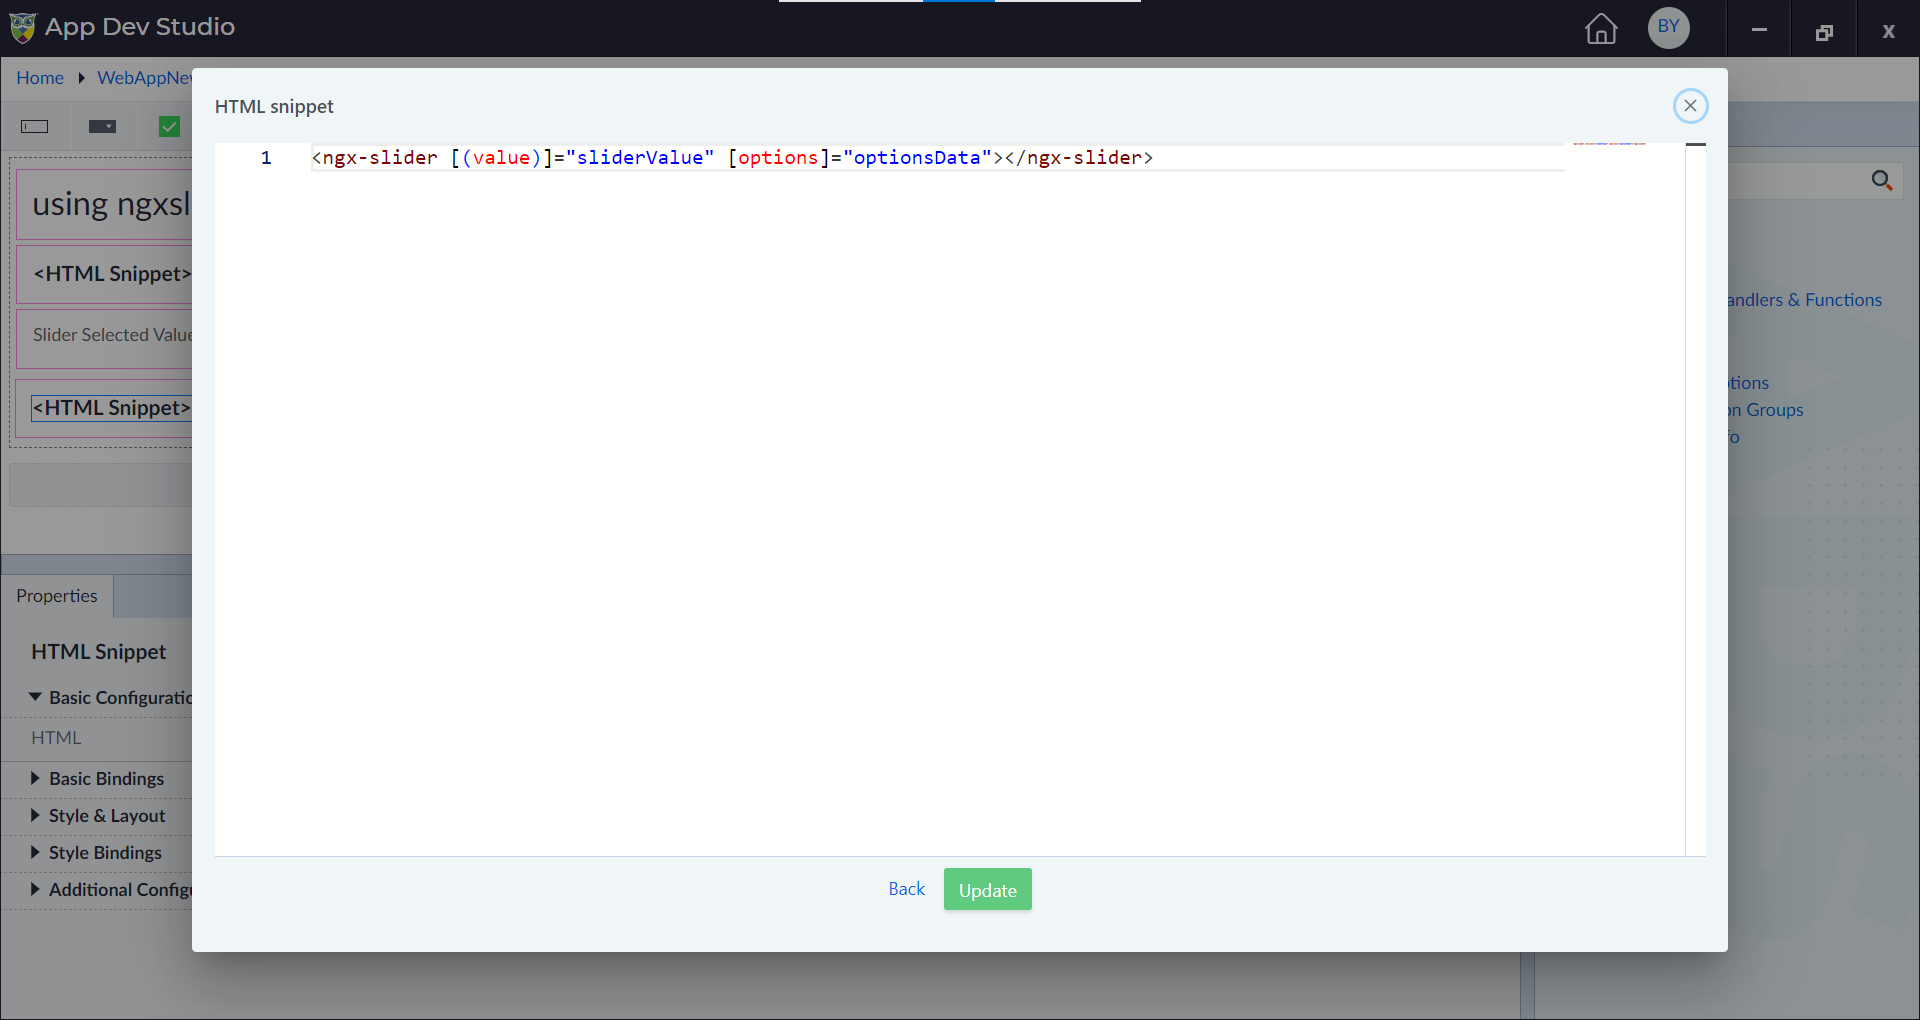Open WebAppNew breadcrumb link
This screenshot has height=1020, width=1920.
(144, 78)
